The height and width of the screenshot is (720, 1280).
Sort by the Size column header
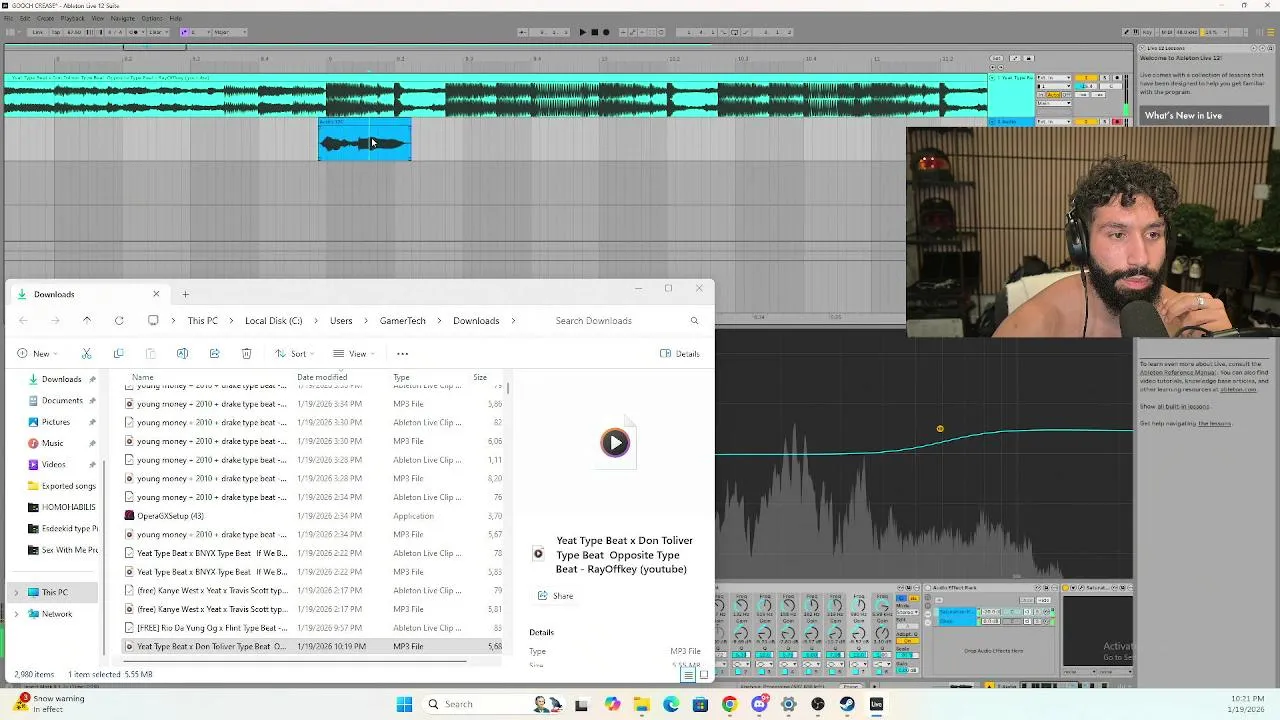click(x=480, y=377)
